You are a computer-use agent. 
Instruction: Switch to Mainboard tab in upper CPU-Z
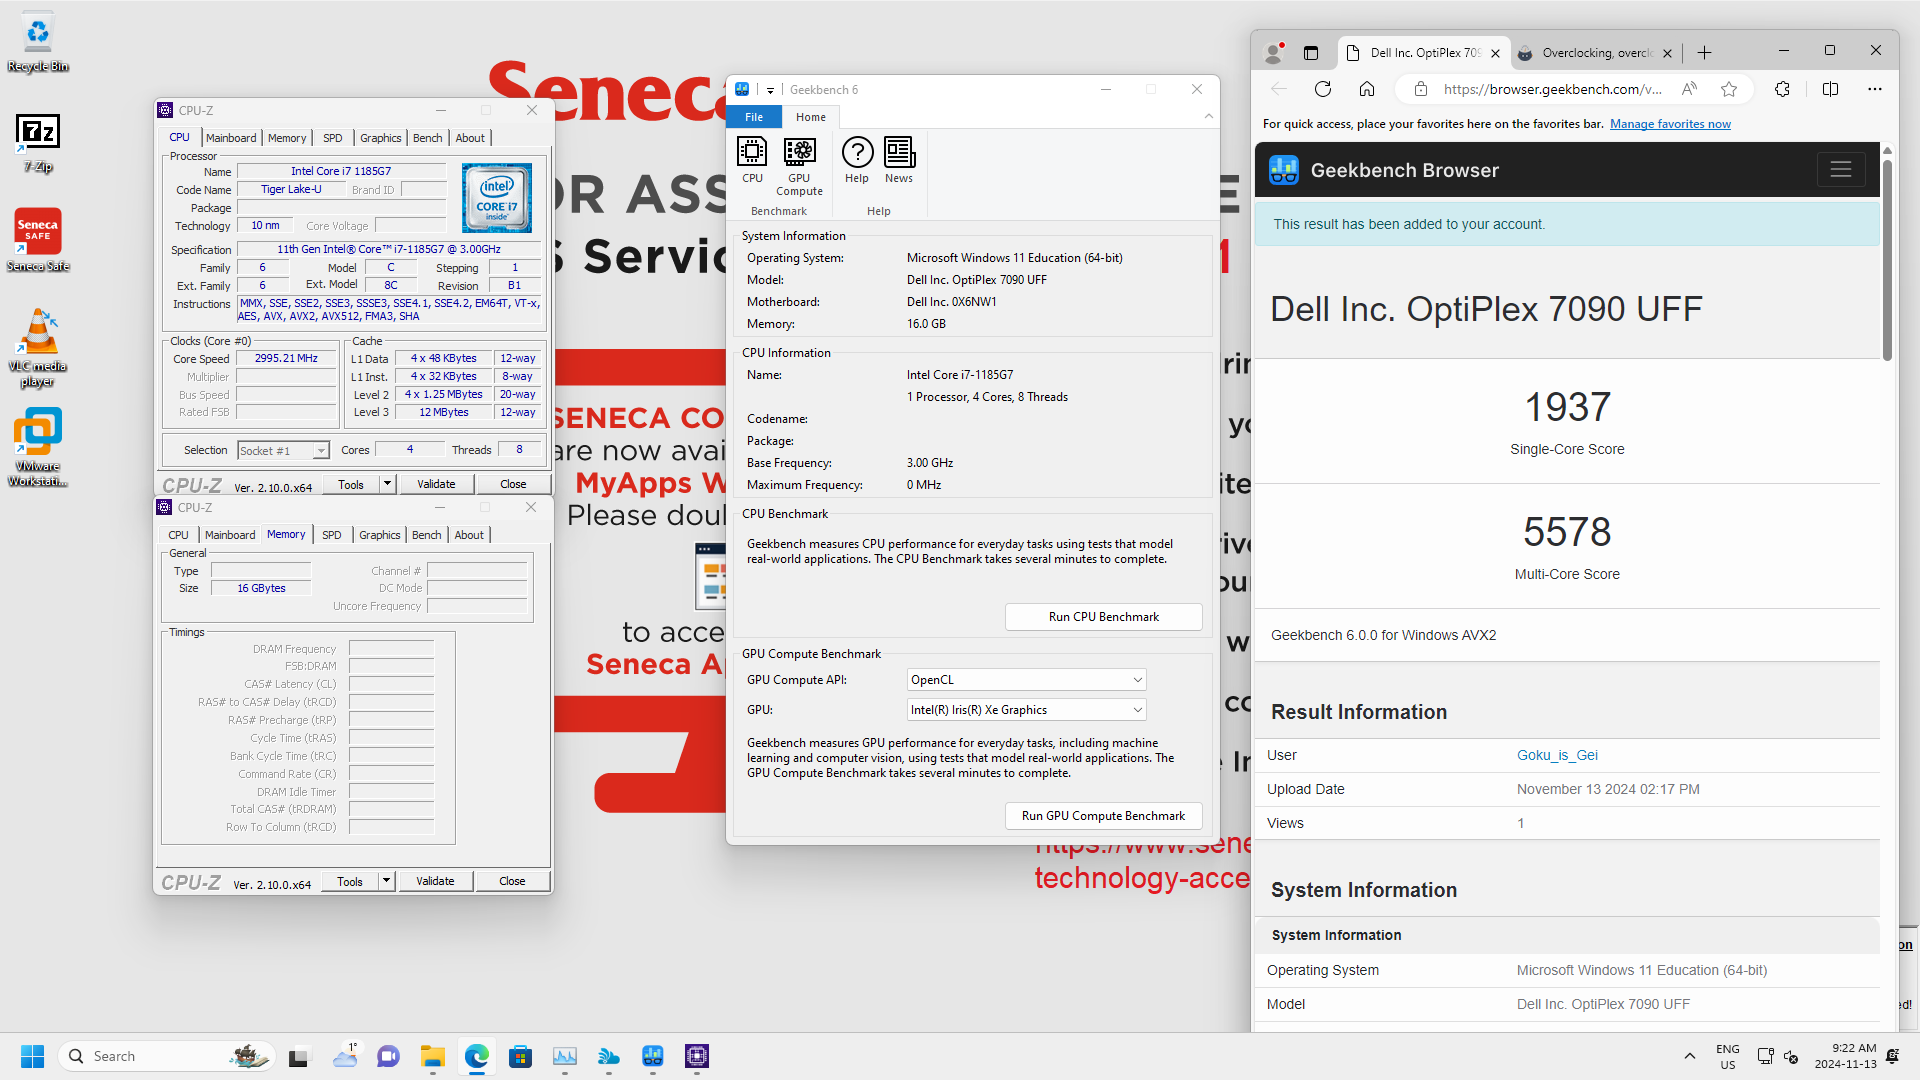(x=231, y=138)
